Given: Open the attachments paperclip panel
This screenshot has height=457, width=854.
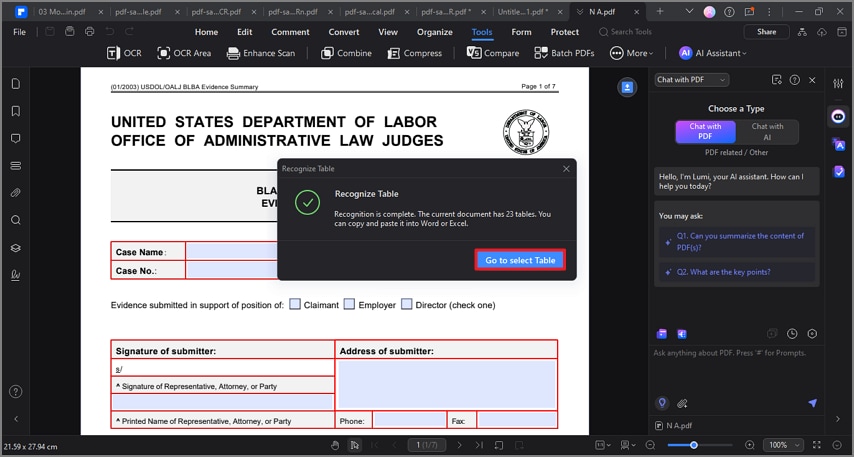Looking at the screenshot, I should (16, 193).
